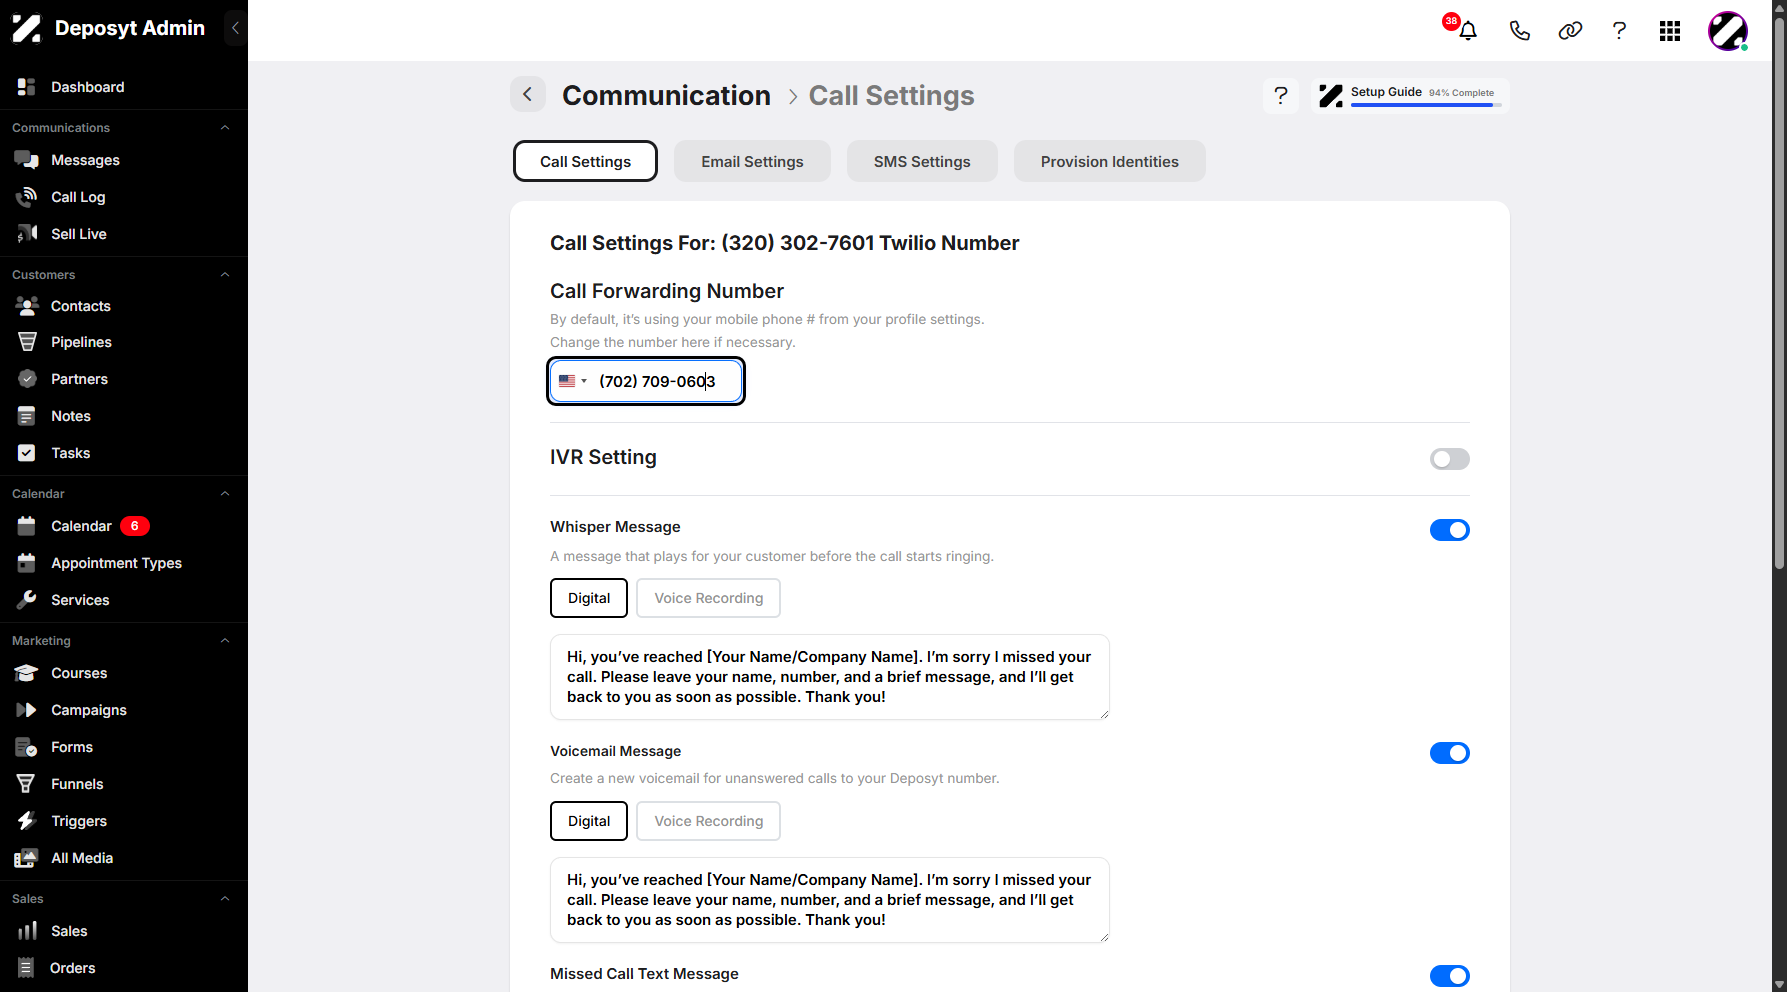Collapse the sidebar using the arrow beside Deposyt Admin
This screenshot has width=1787, height=992.
click(x=235, y=28)
